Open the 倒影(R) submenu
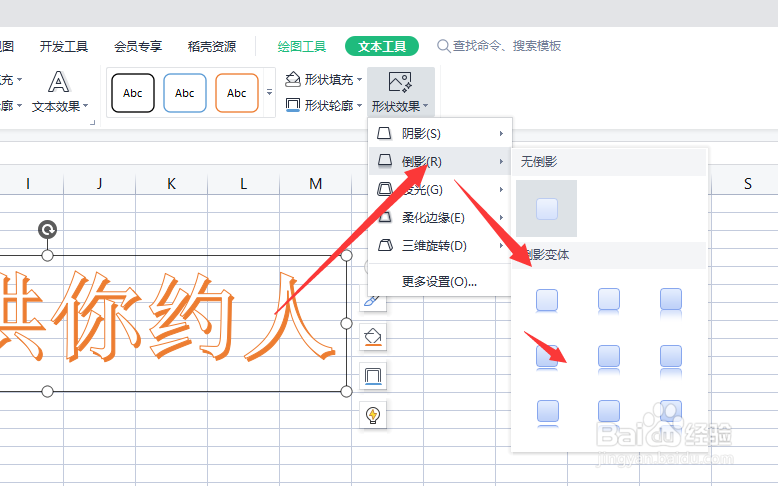Screen dimensions: 778x486 pyautogui.click(x=441, y=161)
